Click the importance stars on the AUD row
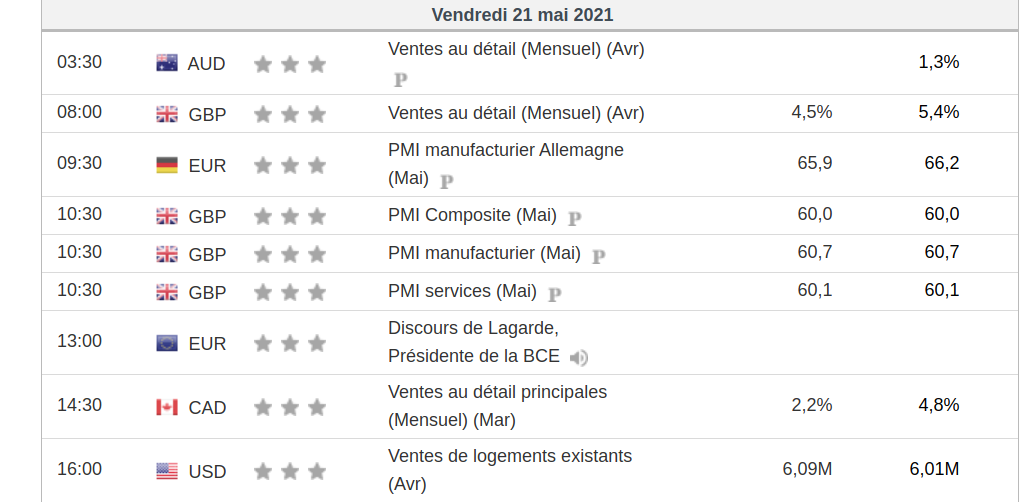Screen dimensions: 1036x502 point(290,64)
